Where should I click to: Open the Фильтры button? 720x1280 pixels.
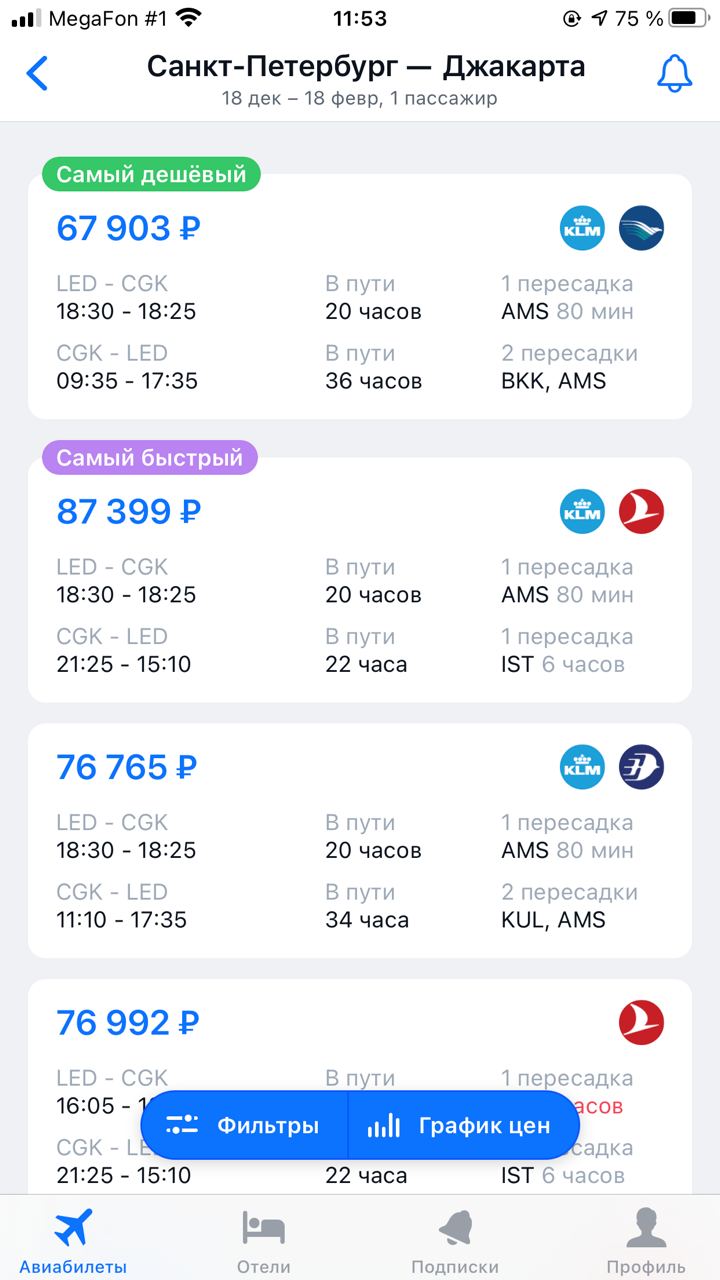coord(244,1125)
